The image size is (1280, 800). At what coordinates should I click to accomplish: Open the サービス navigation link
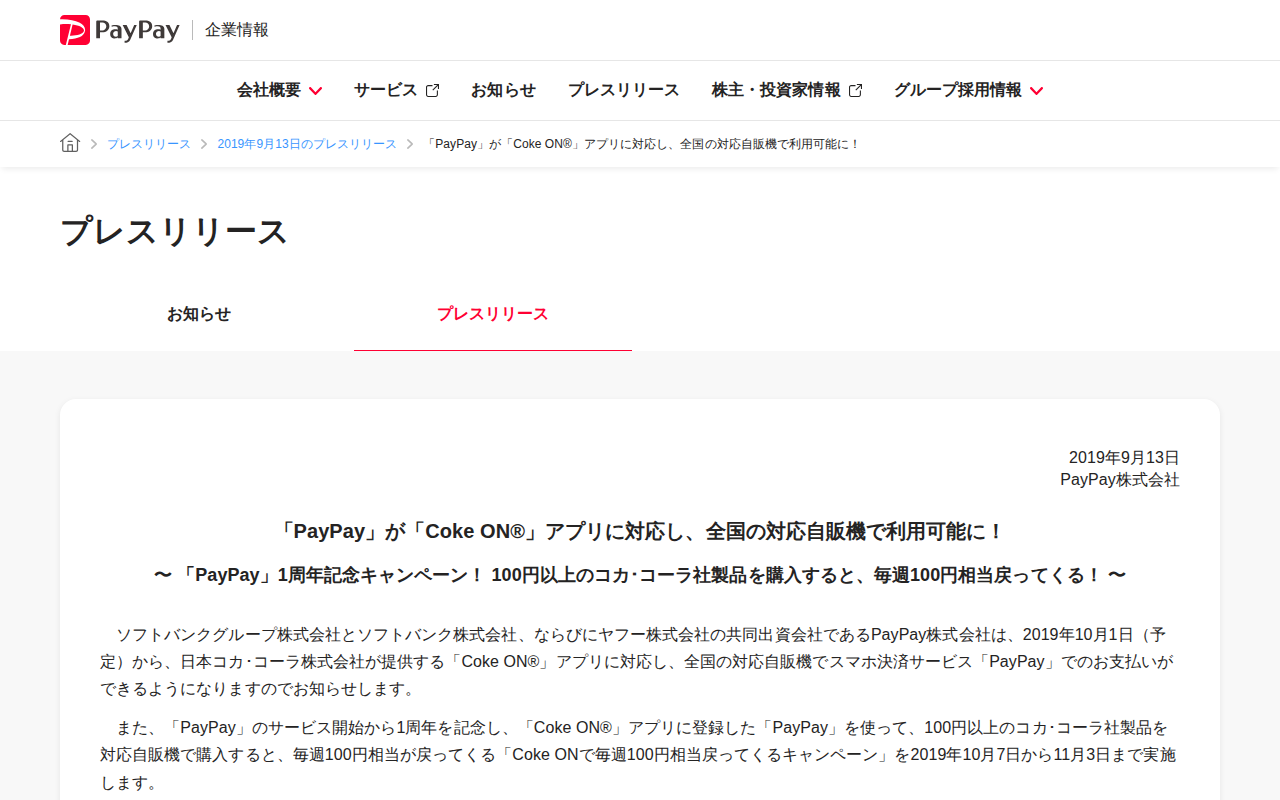385,90
